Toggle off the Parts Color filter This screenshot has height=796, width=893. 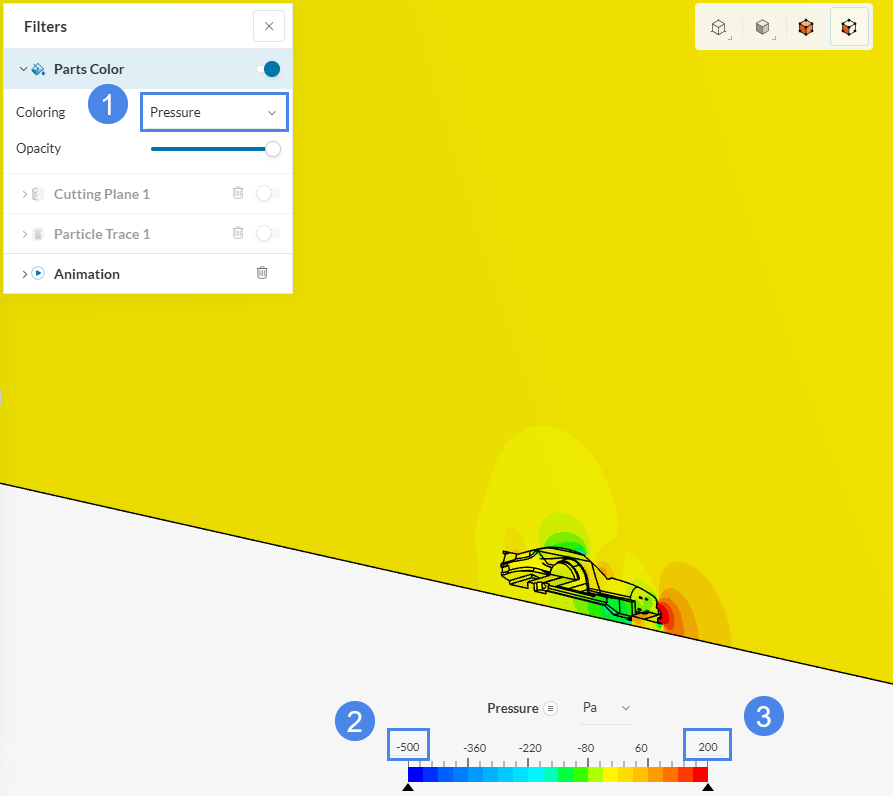click(268, 69)
